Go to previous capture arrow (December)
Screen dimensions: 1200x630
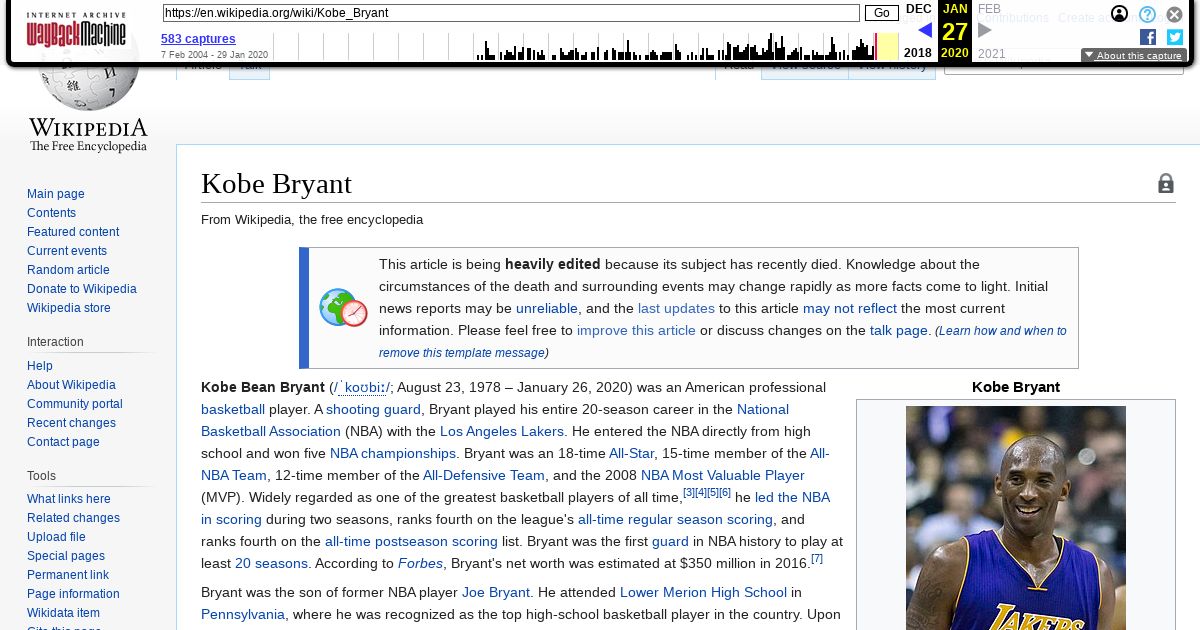[x=925, y=30]
